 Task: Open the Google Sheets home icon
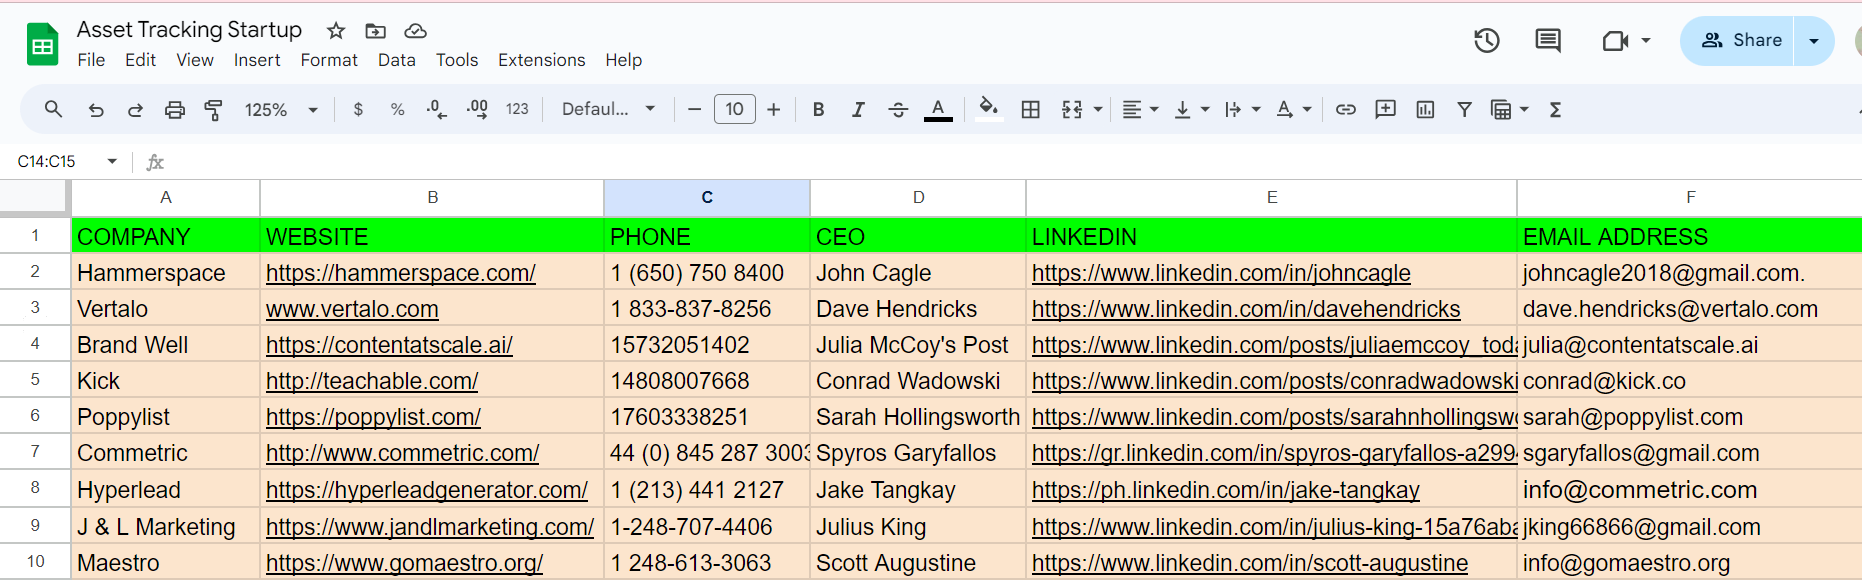pos(42,44)
